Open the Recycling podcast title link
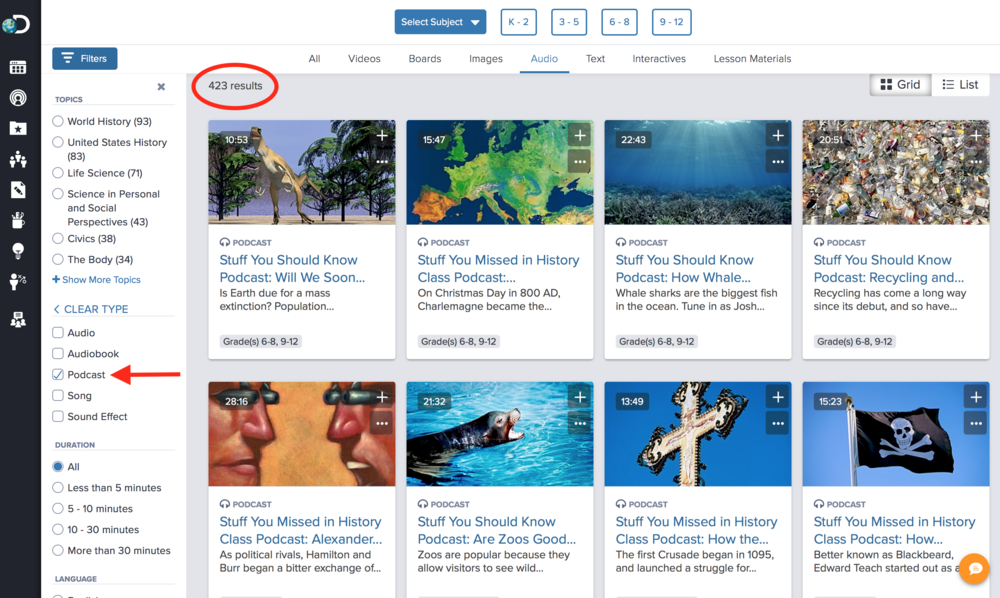The width and height of the screenshot is (1000, 598). click(x=888, y=268)
